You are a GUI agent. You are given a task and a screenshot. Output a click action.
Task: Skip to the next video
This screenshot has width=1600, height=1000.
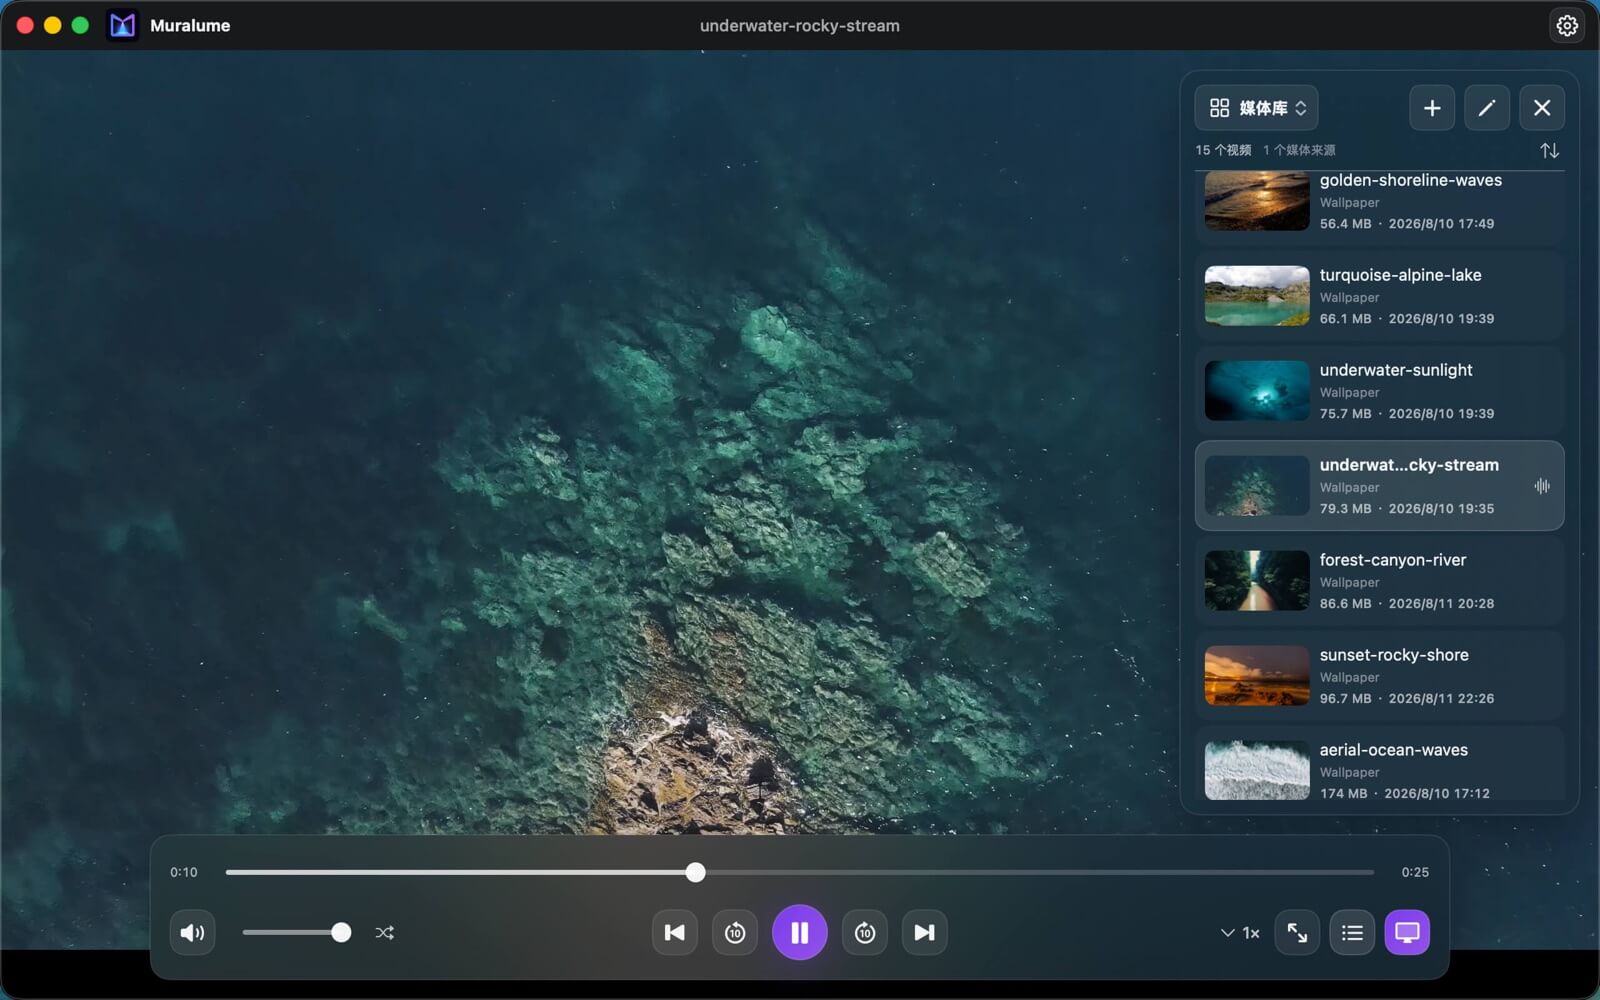[925, 933]
